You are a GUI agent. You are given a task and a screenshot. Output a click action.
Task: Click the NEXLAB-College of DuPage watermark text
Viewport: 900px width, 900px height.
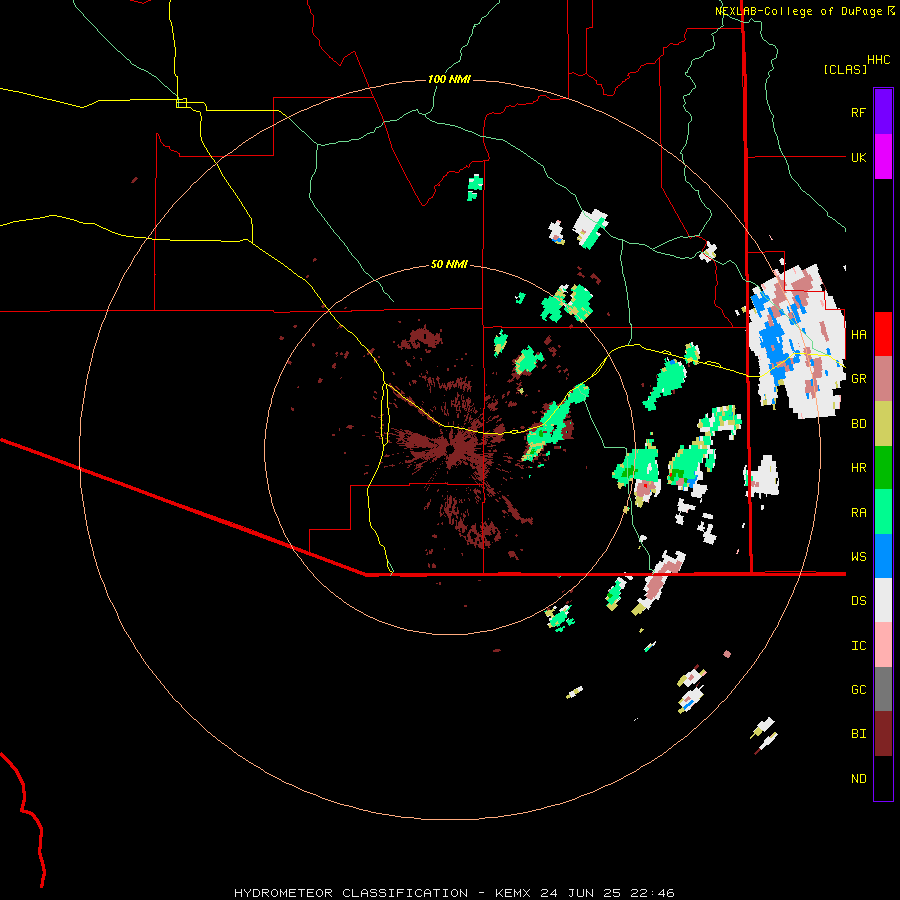(799, 11)
